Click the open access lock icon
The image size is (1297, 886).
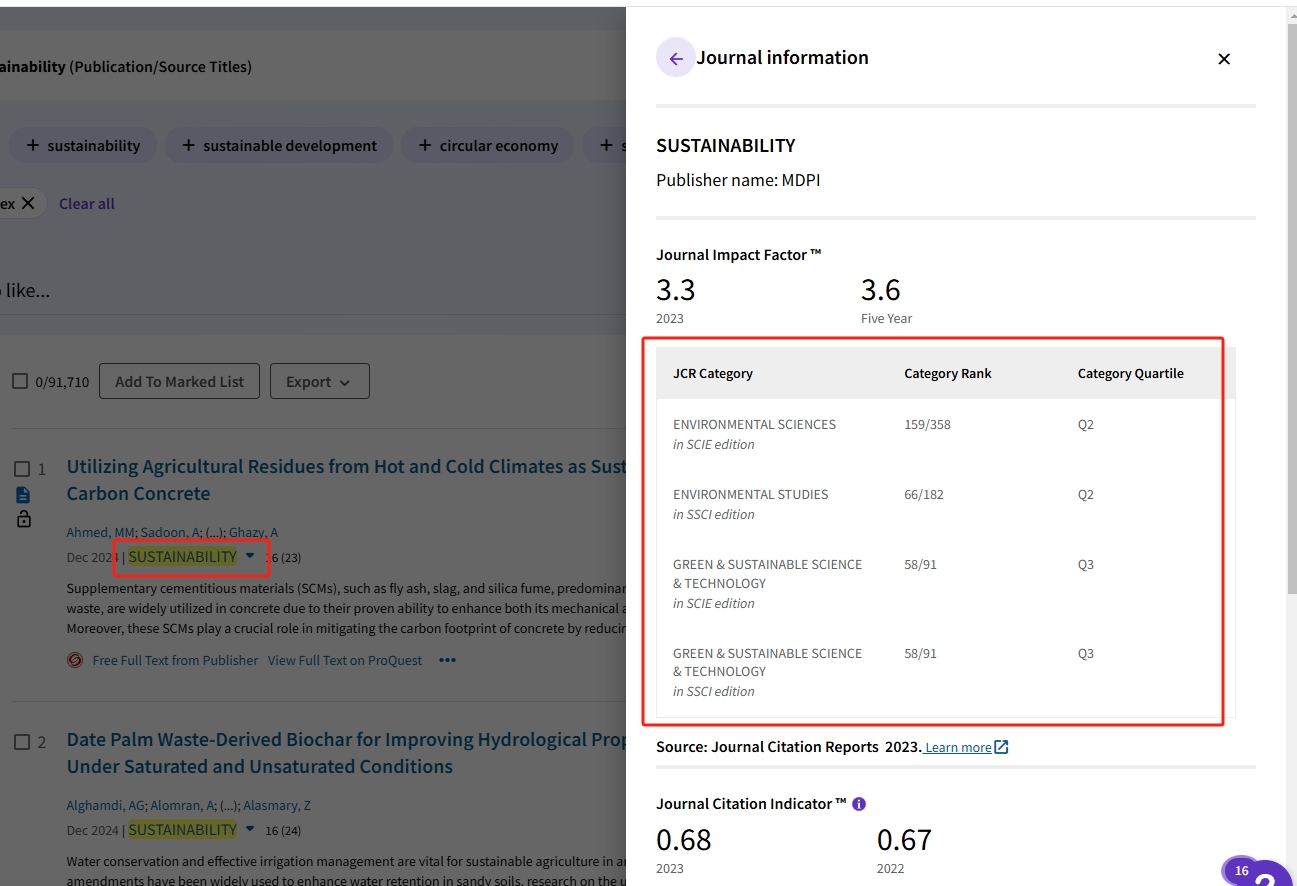coord(23,519)
